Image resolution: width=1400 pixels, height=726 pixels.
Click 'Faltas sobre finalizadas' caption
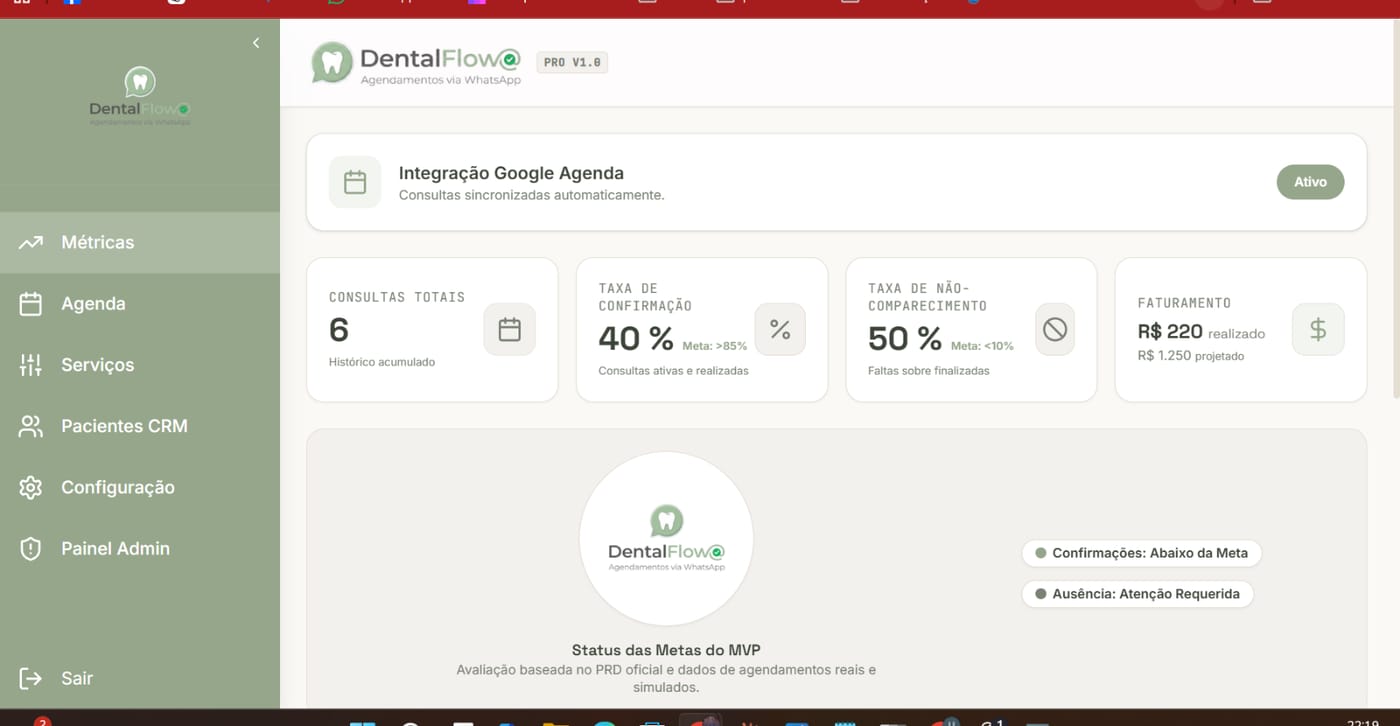tap(929, 371)
